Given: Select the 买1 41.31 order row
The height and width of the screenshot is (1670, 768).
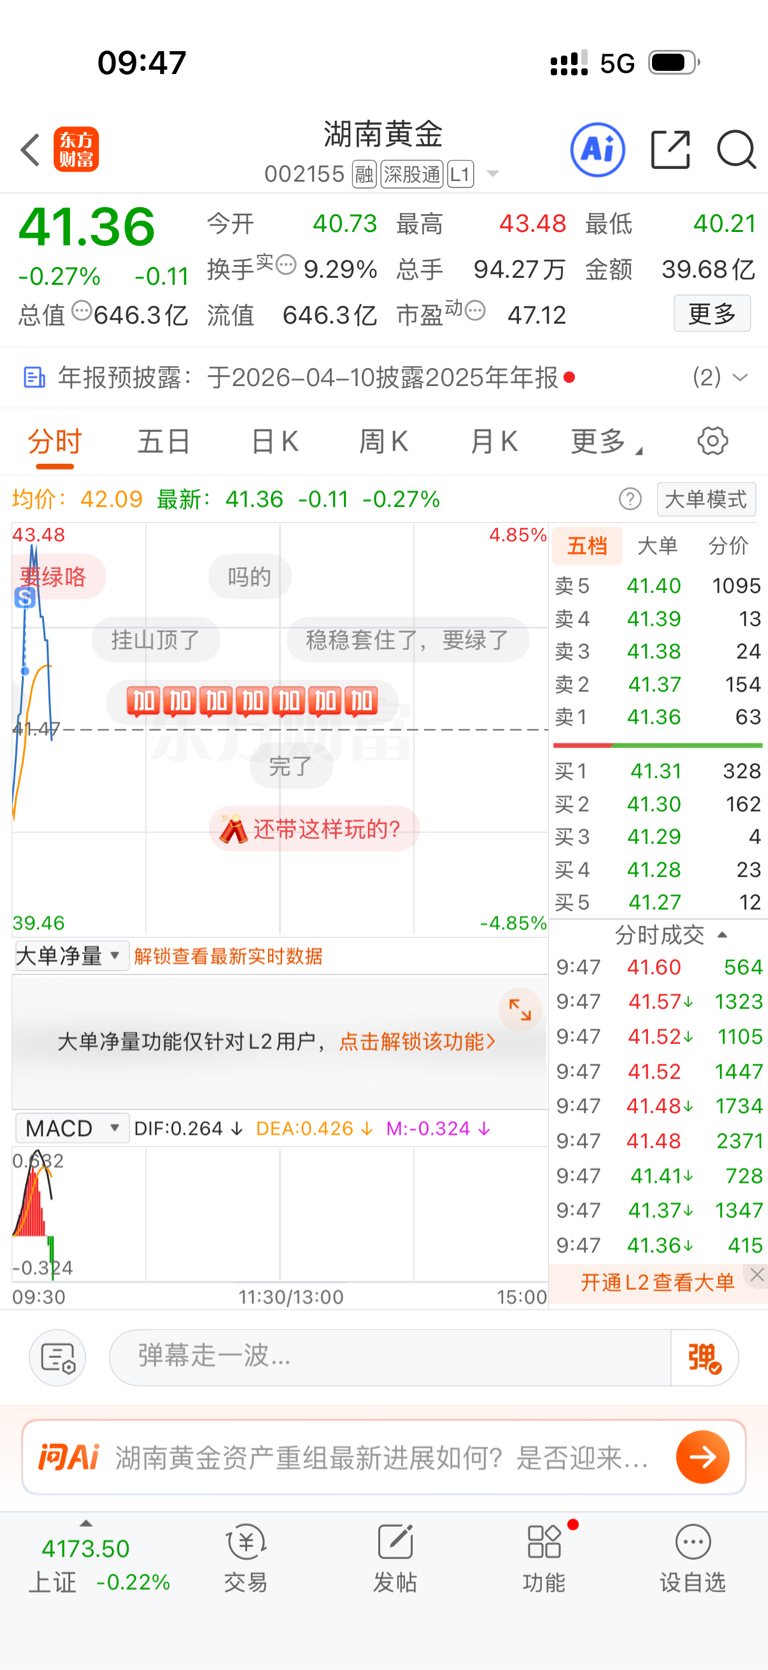Looking at the screenshot, I should click(658, 771).
